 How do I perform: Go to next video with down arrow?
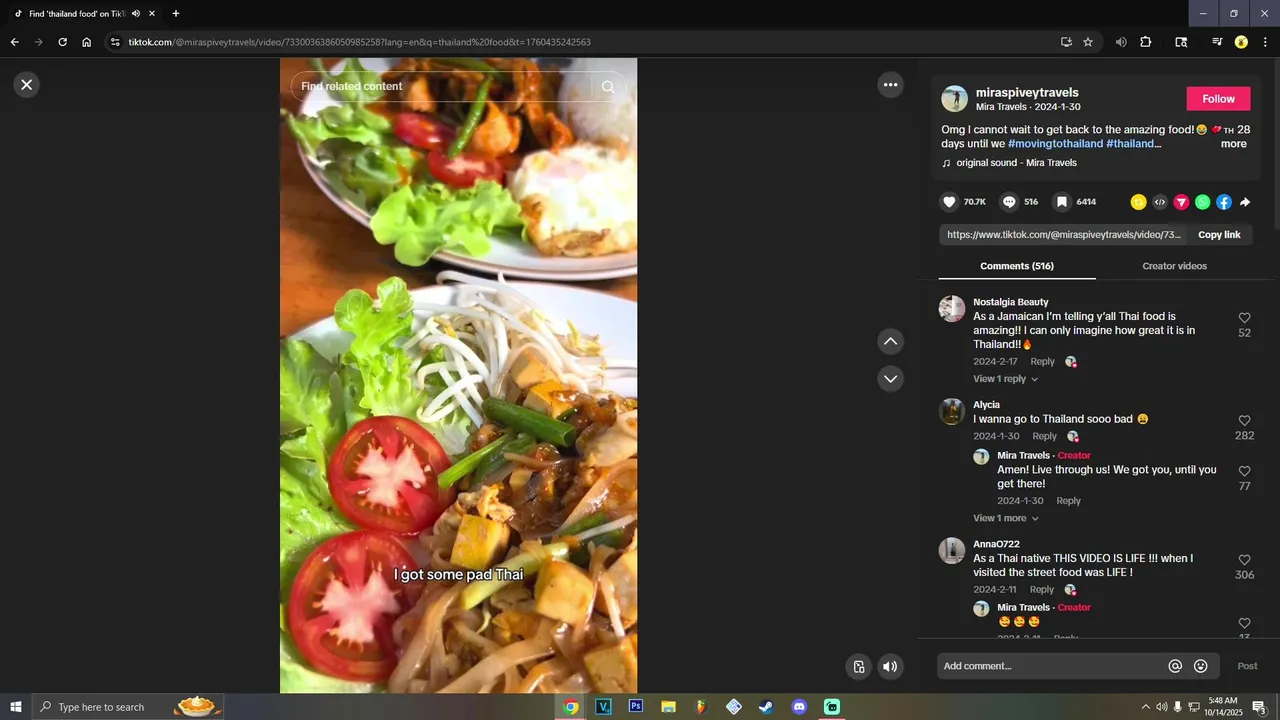(890, 379)
